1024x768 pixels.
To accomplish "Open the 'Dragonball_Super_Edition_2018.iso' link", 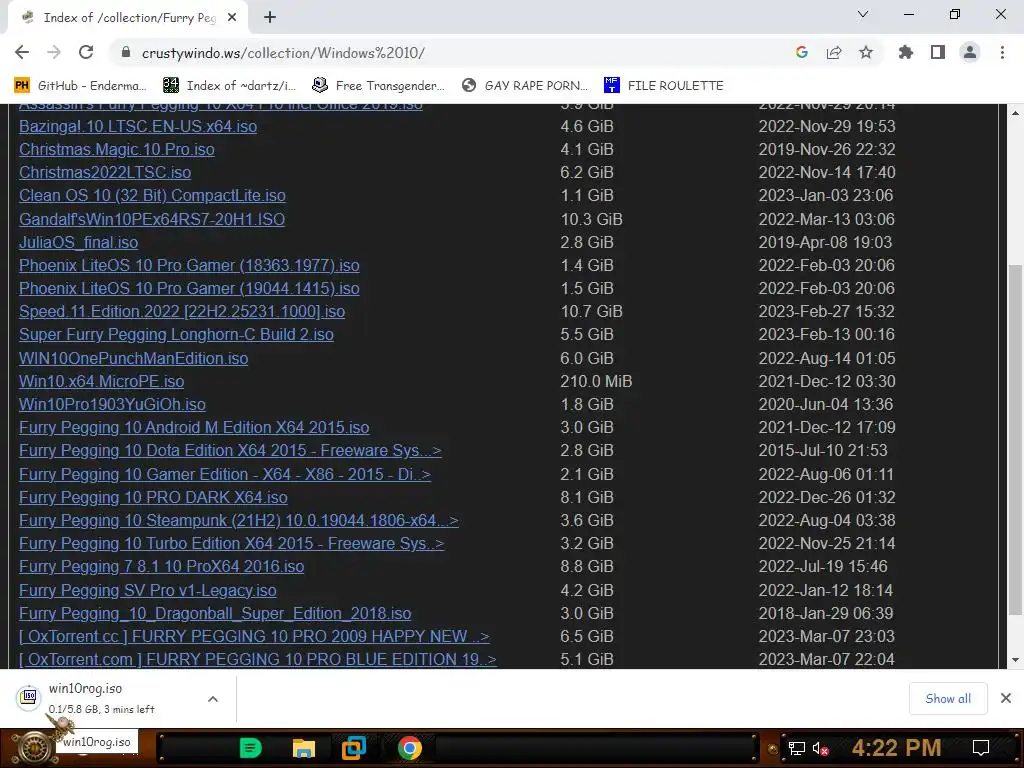I will [215, 614].
